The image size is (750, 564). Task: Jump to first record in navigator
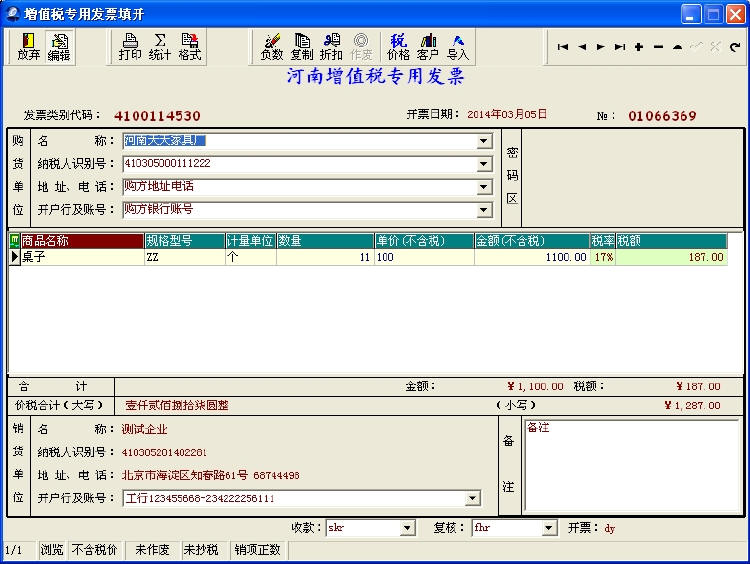(563, 47)
